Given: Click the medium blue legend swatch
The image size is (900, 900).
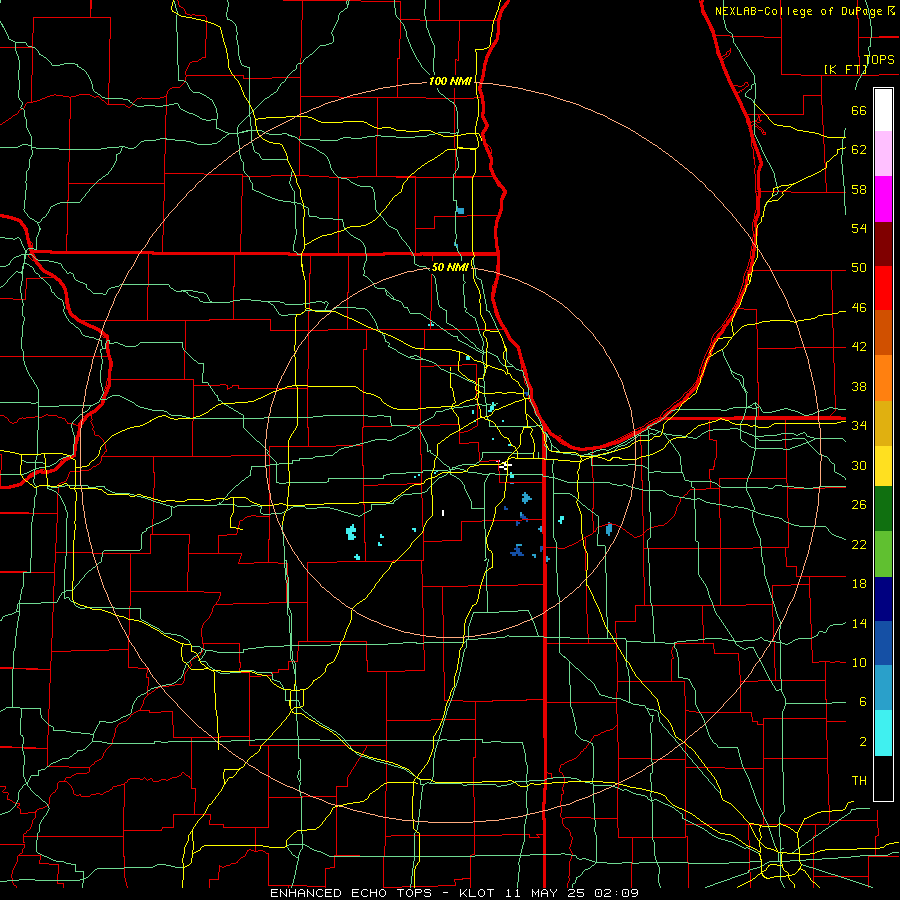Looking at the screenshot, I should click(x=883, y=643).
